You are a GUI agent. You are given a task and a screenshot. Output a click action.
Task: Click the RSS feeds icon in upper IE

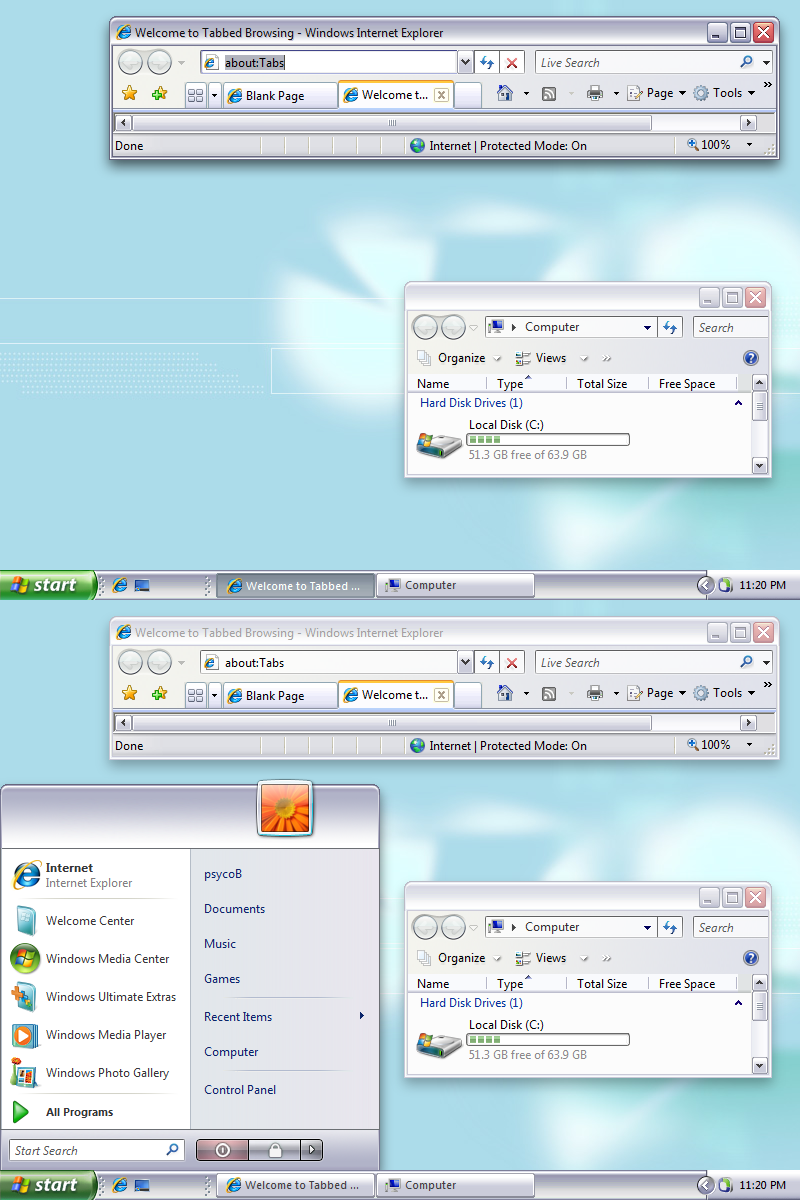click(x=549, y=94)
